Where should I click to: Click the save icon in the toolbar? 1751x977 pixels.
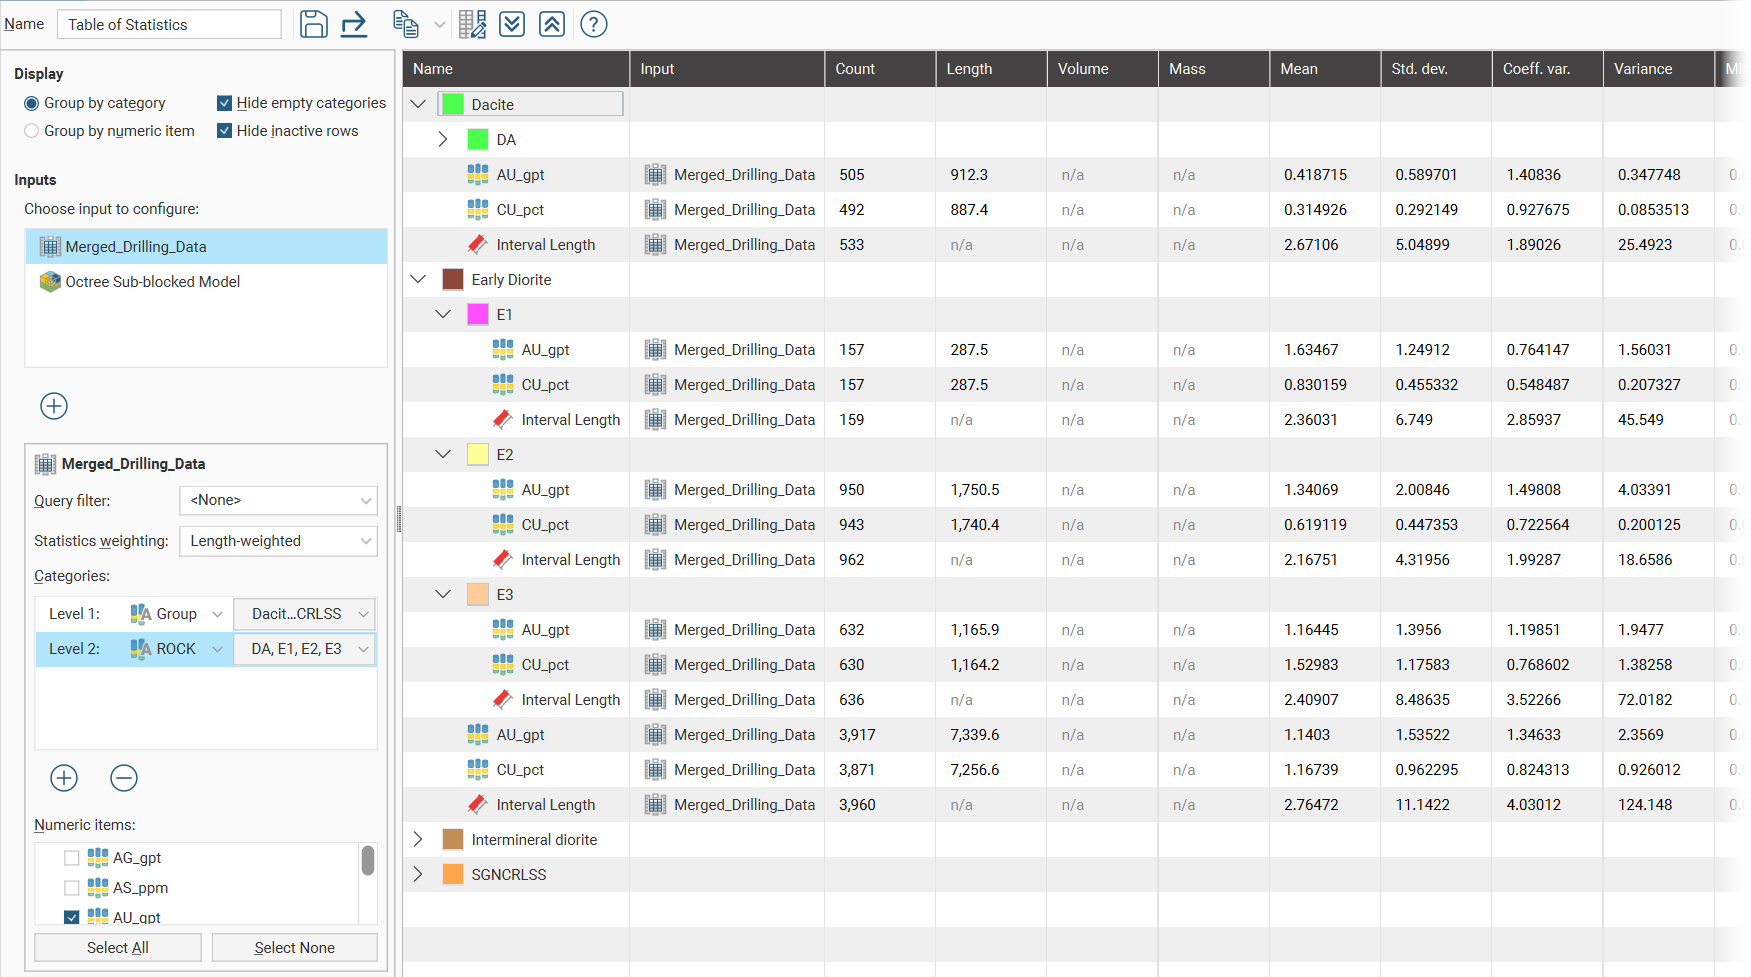coord(313,24)
